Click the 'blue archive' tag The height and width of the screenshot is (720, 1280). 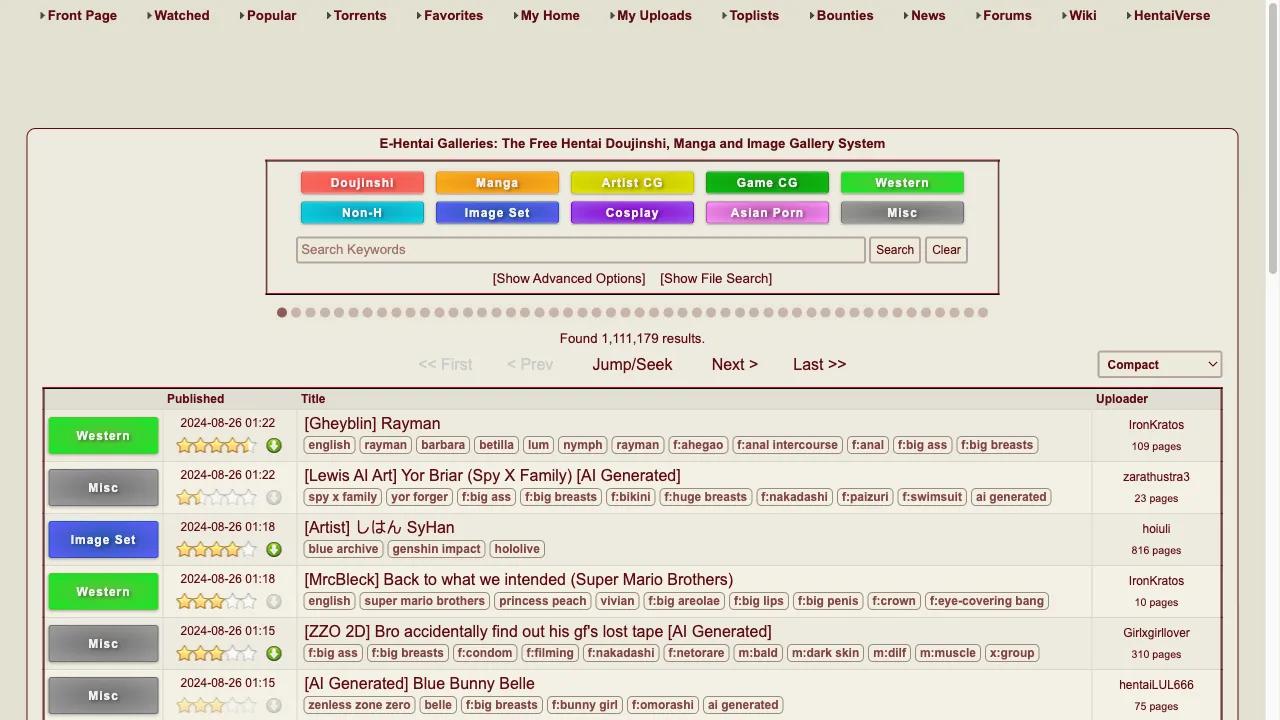343,549
